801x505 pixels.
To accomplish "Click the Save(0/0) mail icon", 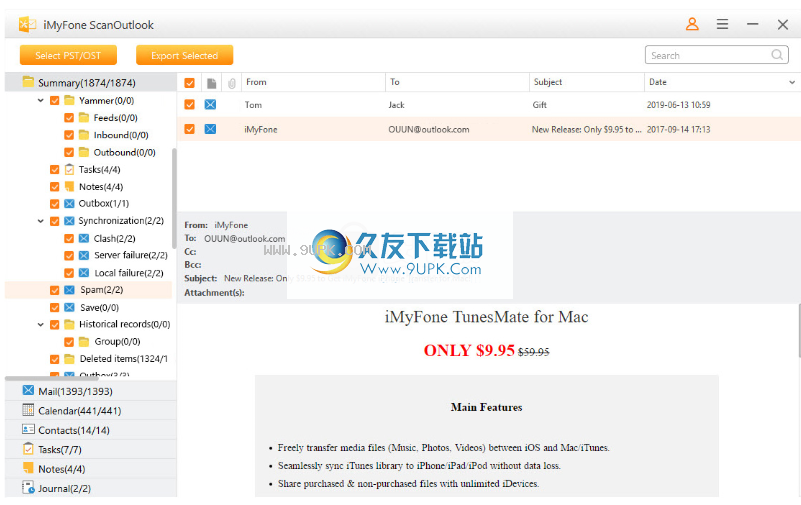I will (69, 307).
